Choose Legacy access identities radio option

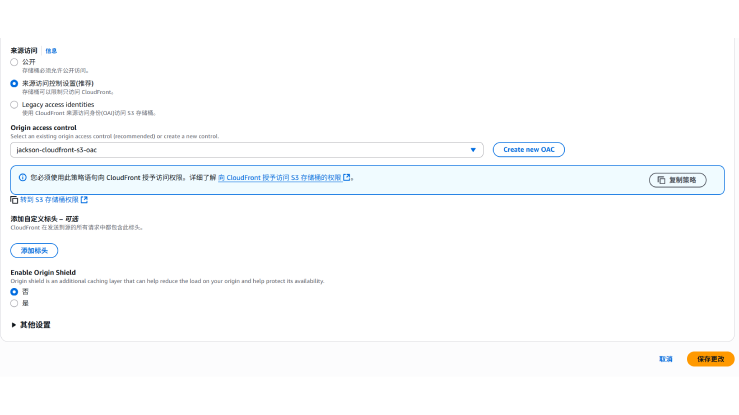pyautogui.click(x=14, y=104)
